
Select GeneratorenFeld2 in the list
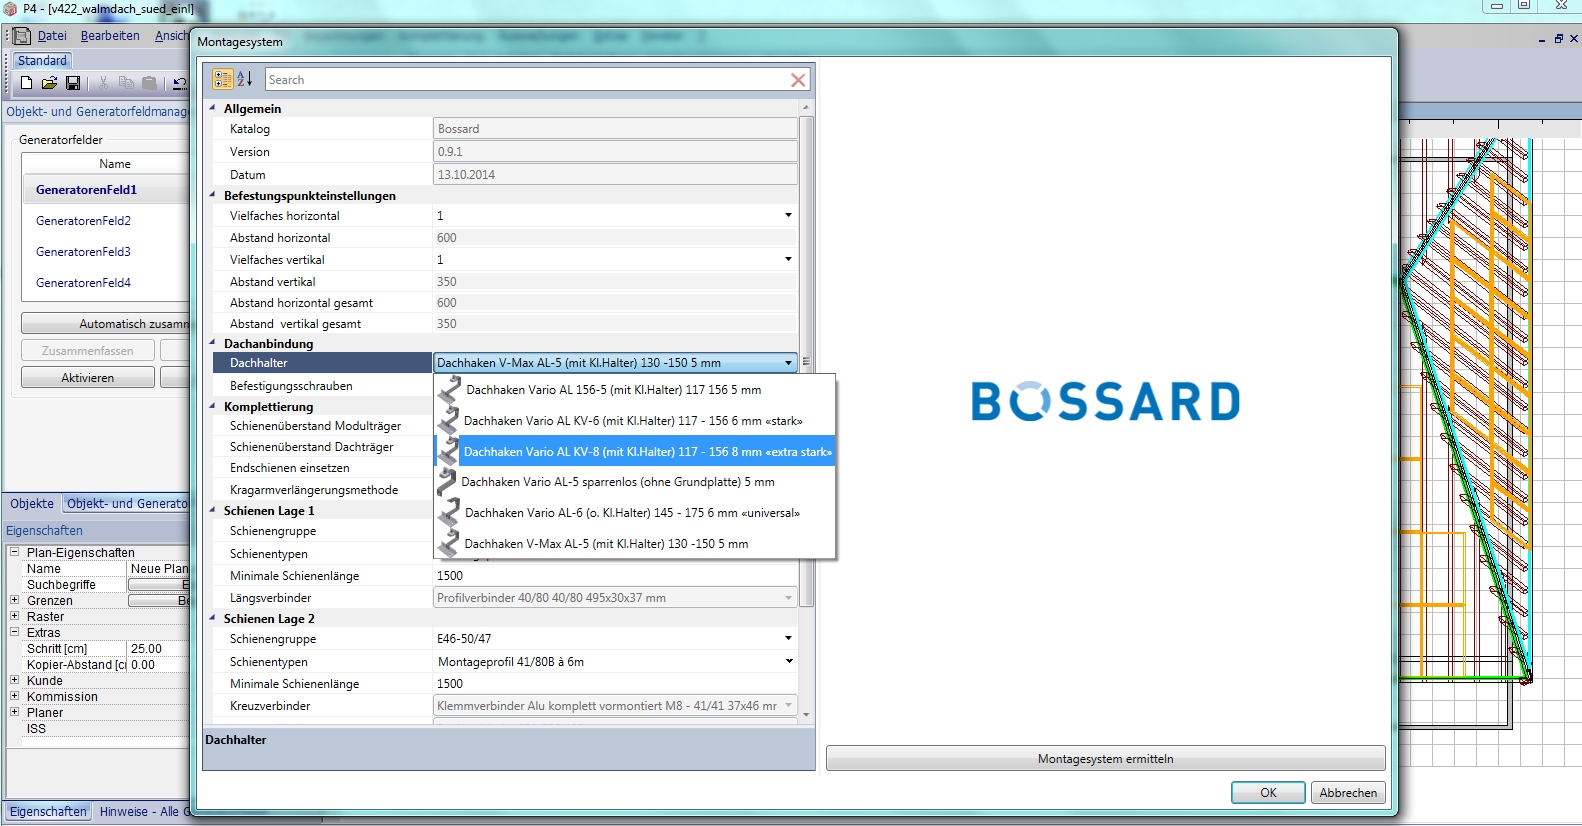click(105, 221)
